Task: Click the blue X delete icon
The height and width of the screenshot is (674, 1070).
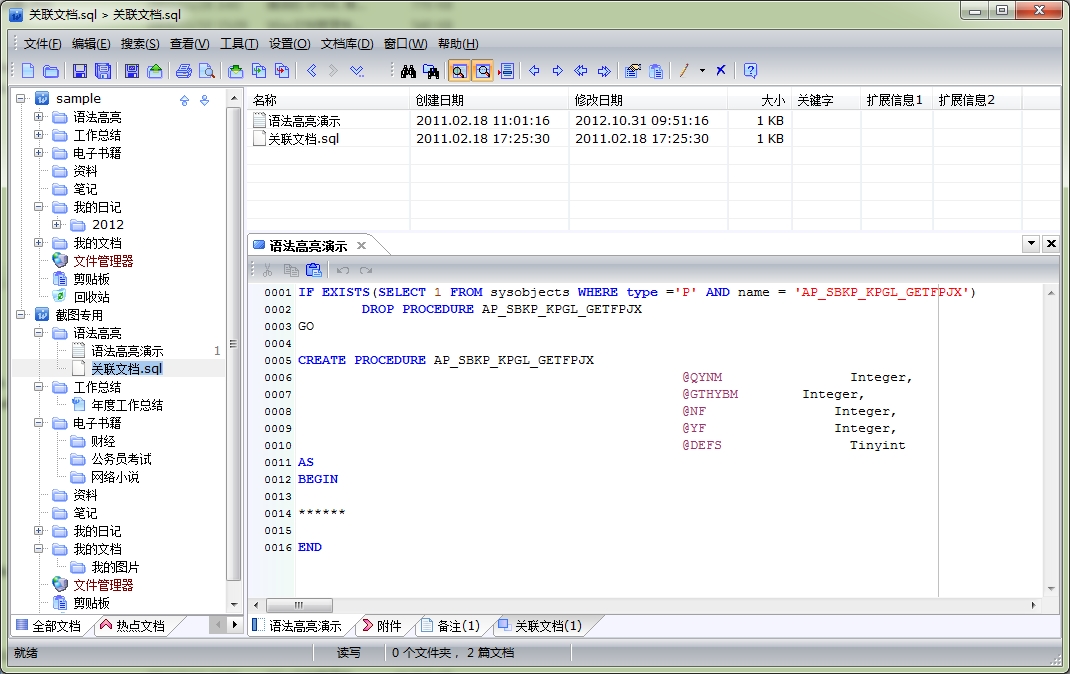Action: coord(721,70)
